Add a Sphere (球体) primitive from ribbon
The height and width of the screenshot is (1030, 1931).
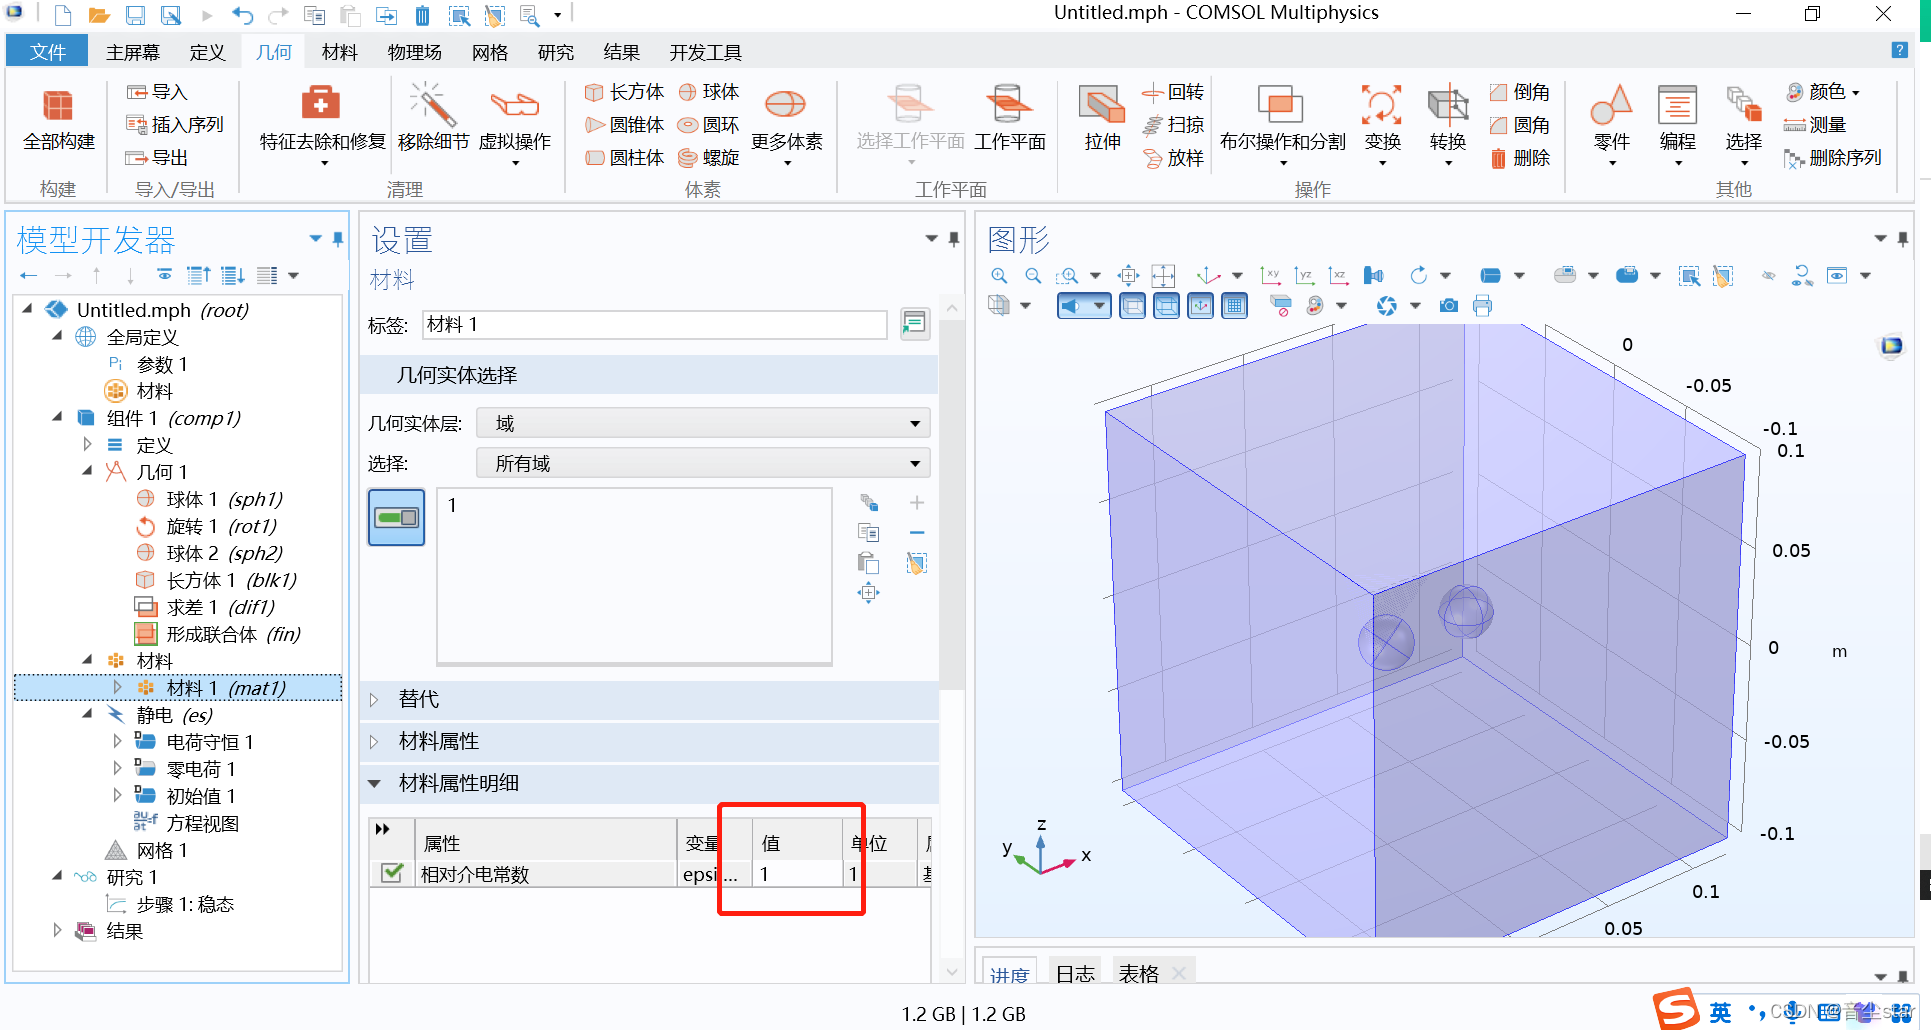[x=709, y=92]
